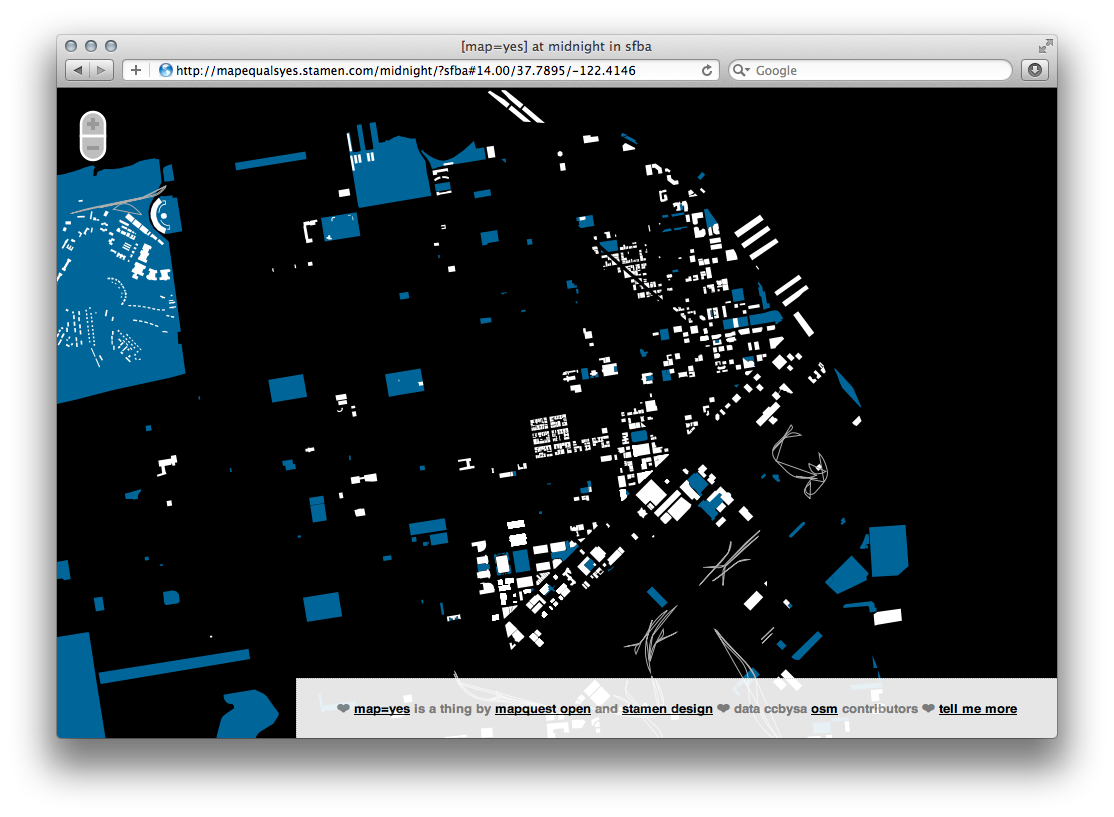Image resolution: width=1114 pixels, height=817 pixels.
Task: Click the resize arrows at top right
Action: click(x=1044, y=45)
